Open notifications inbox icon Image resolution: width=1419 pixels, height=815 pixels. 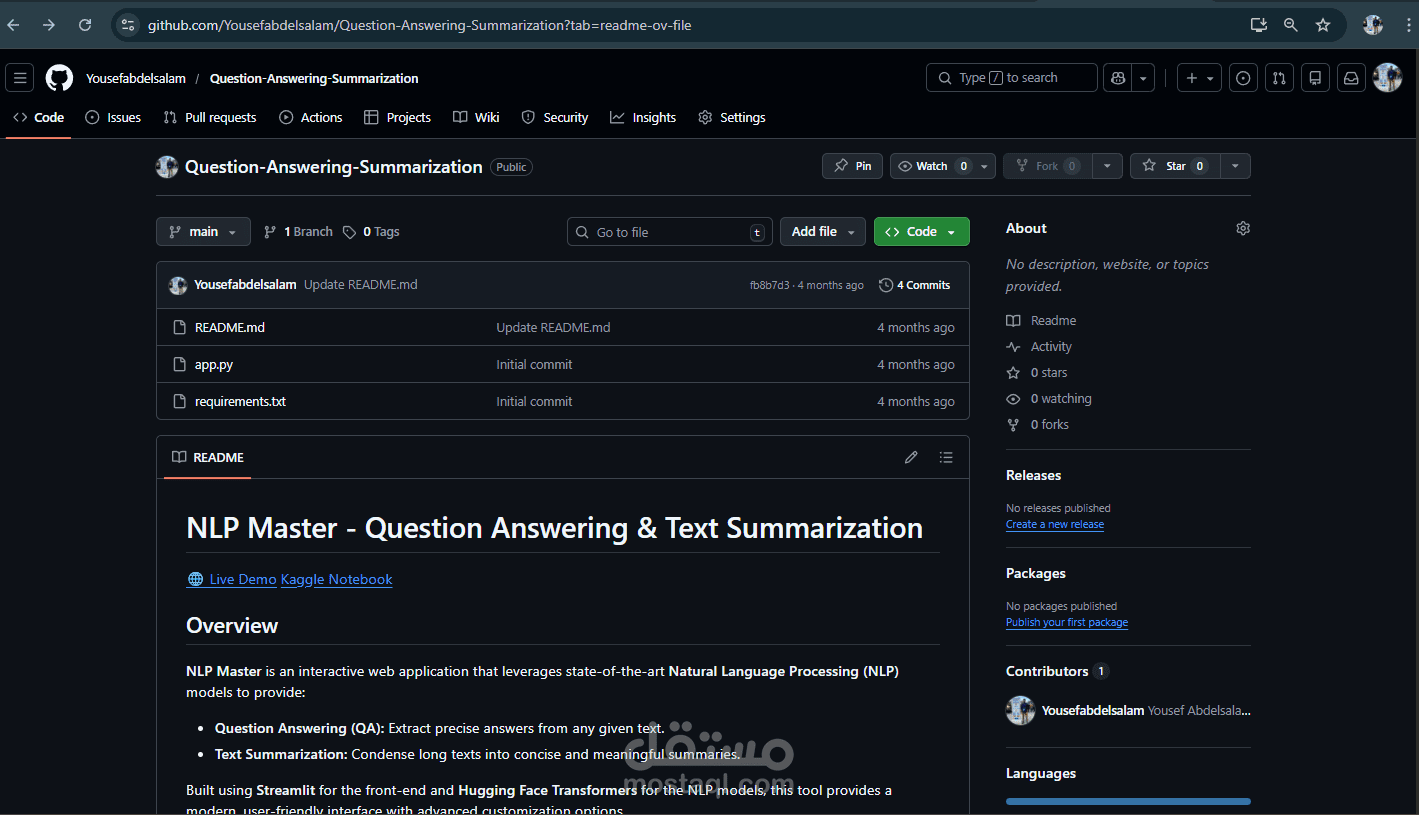tap(1351, 78)
